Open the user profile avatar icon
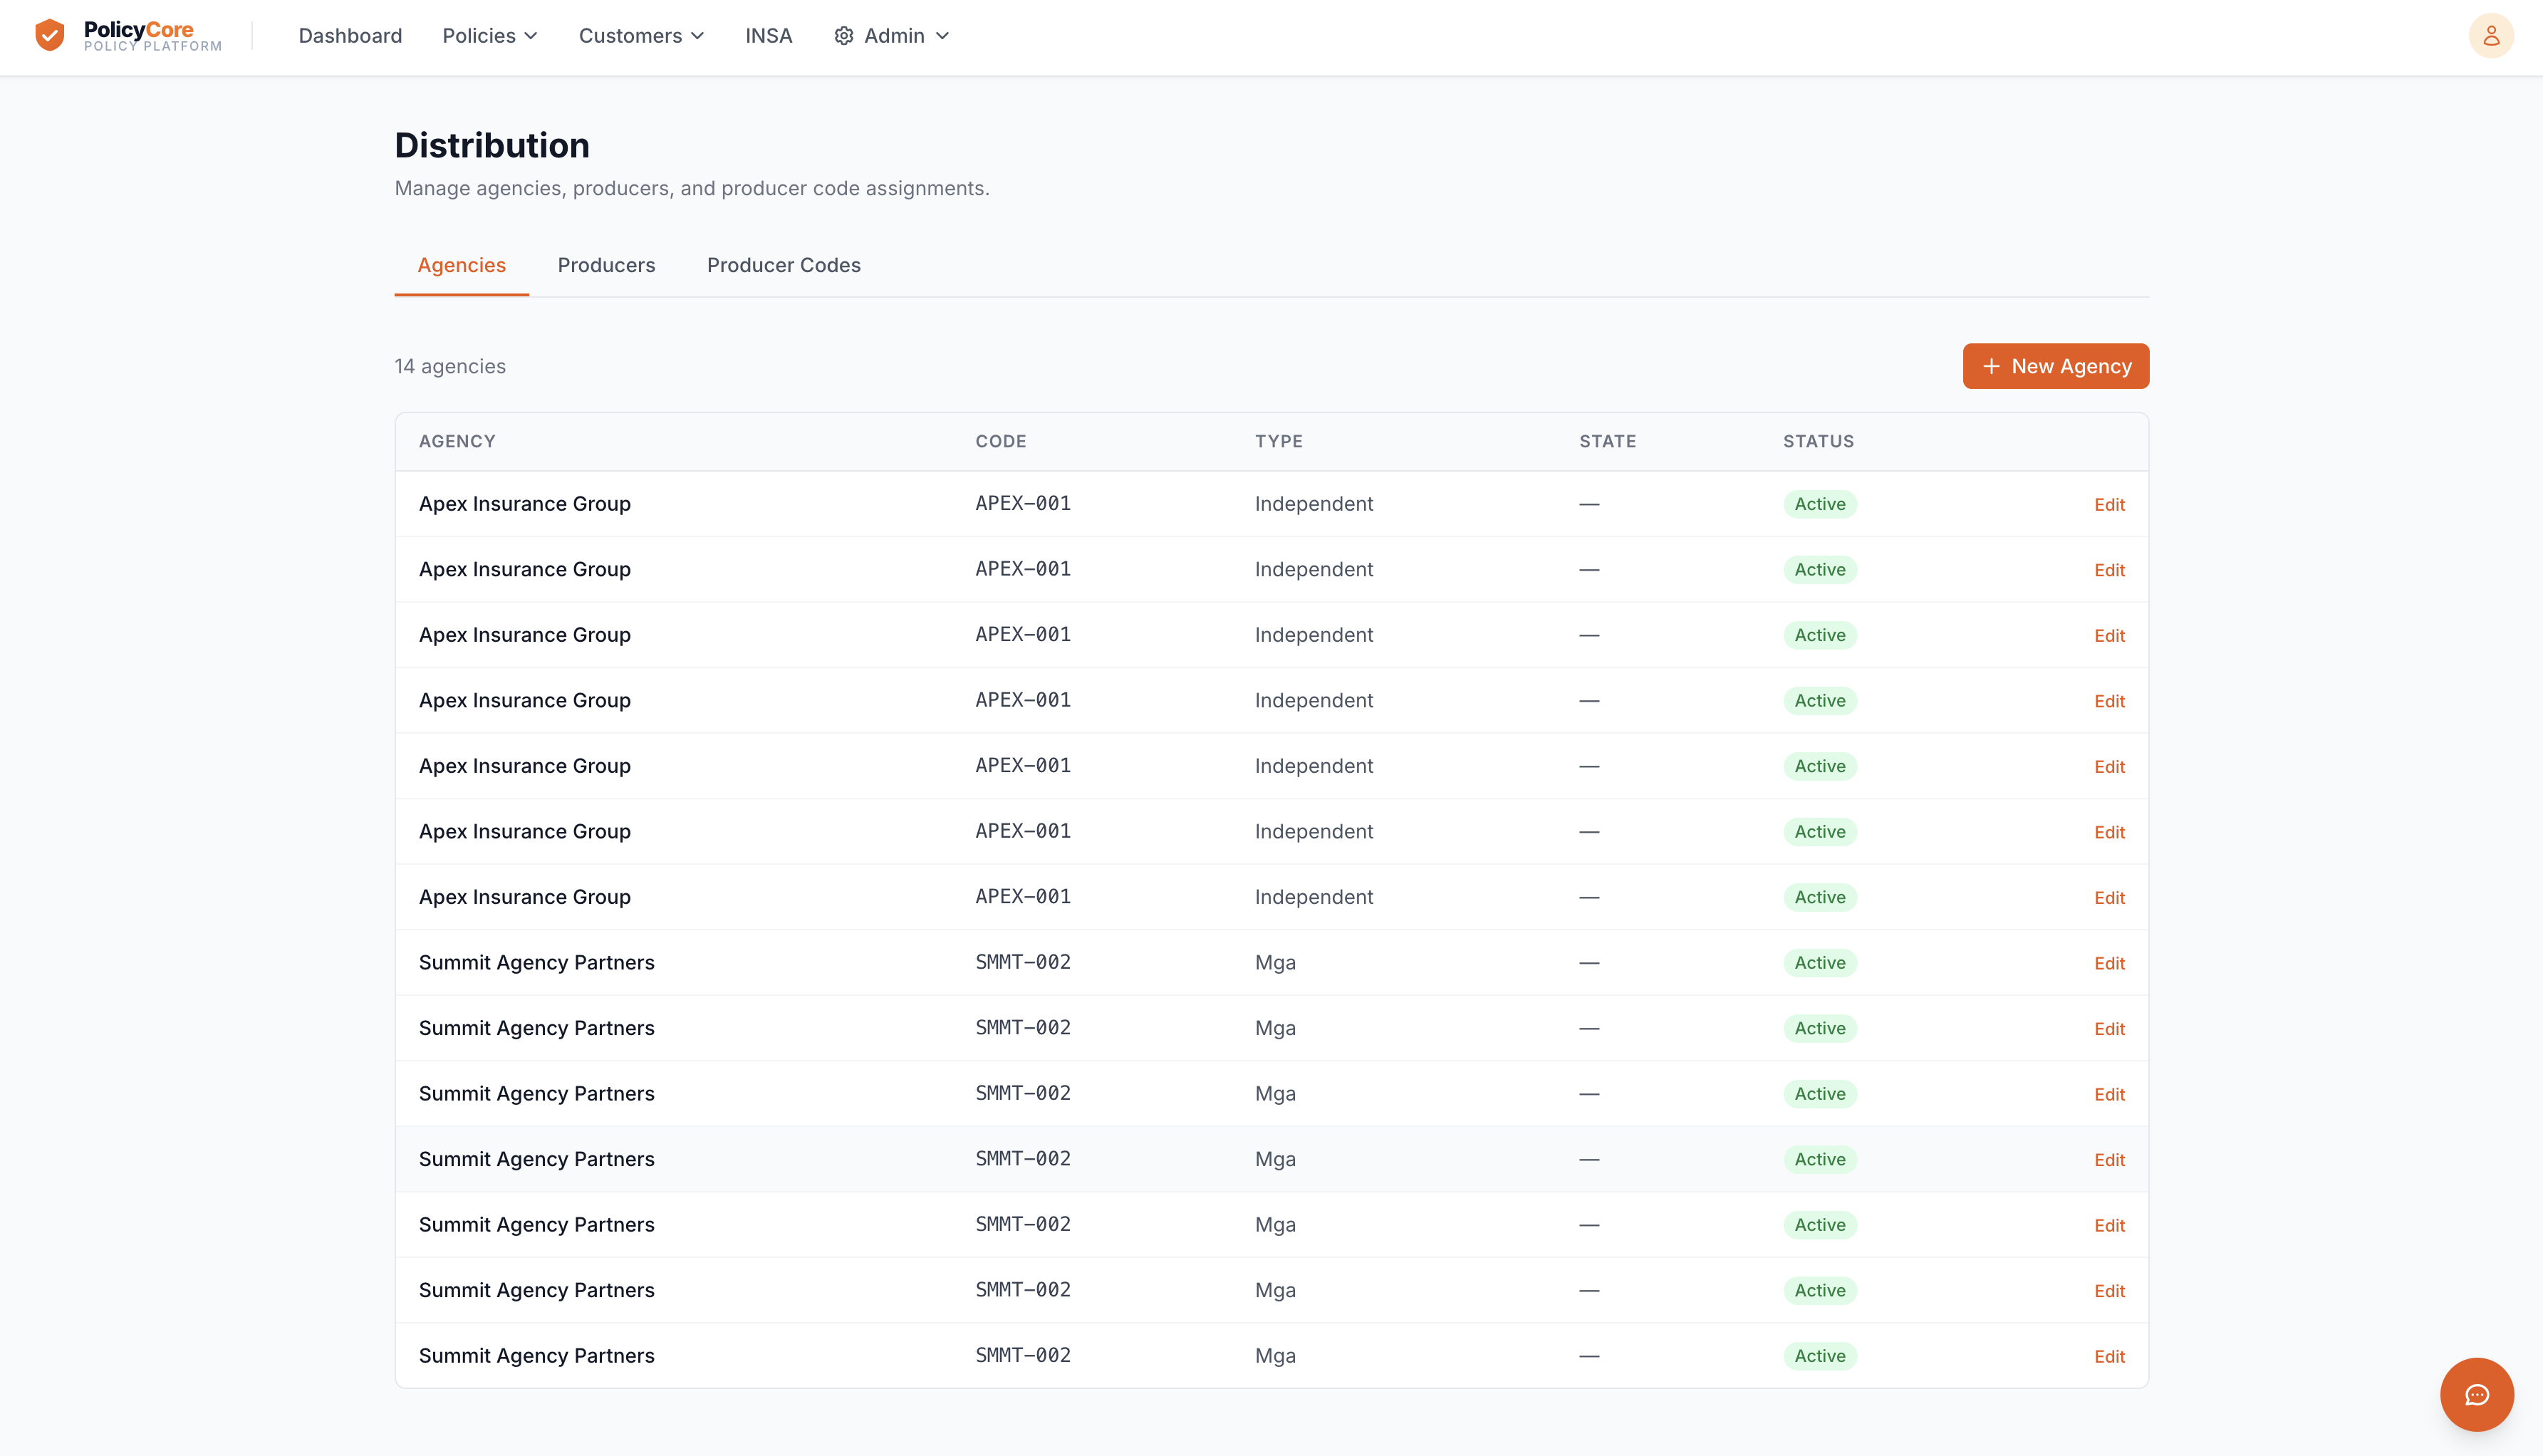This screenshot has width=2543, height=1456. click(2491, 36)
